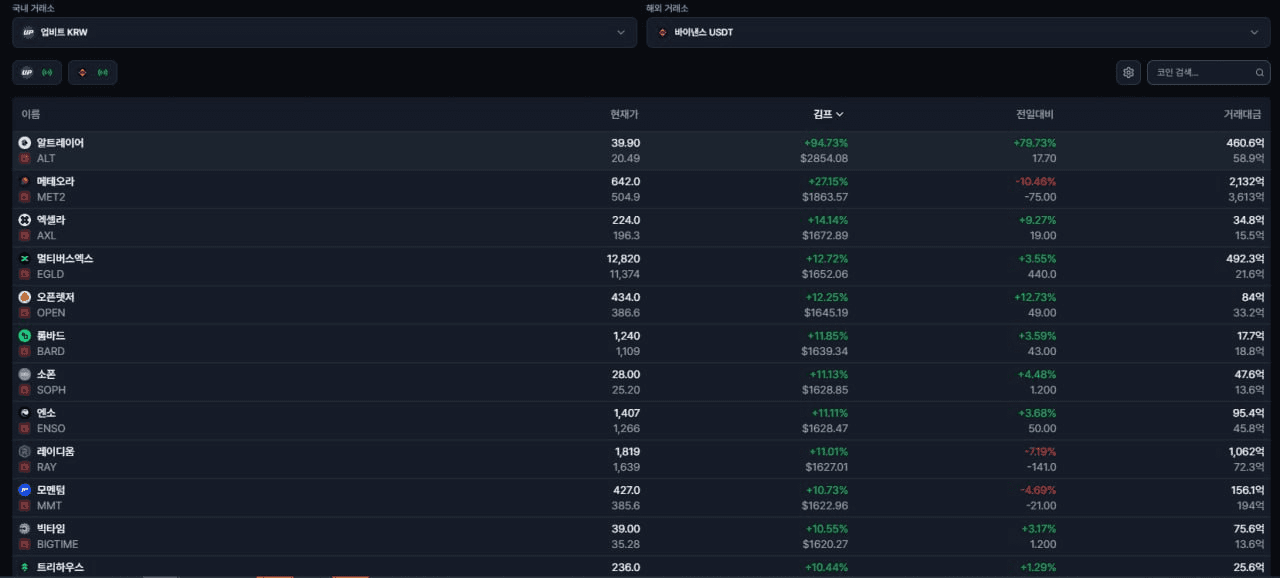
Task: Sort by the 김프 column header
Action: [x=827, y=115]
